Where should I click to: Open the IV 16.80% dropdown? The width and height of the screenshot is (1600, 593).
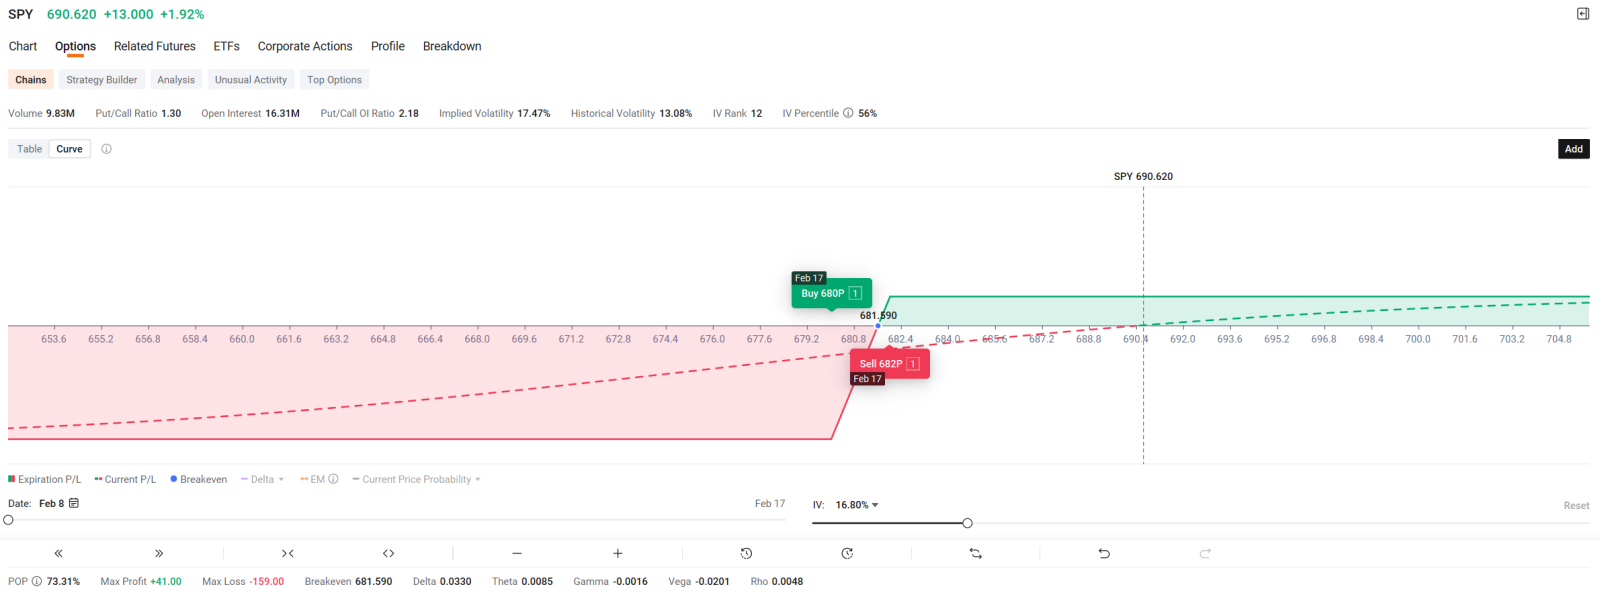[x=857, y=505]
